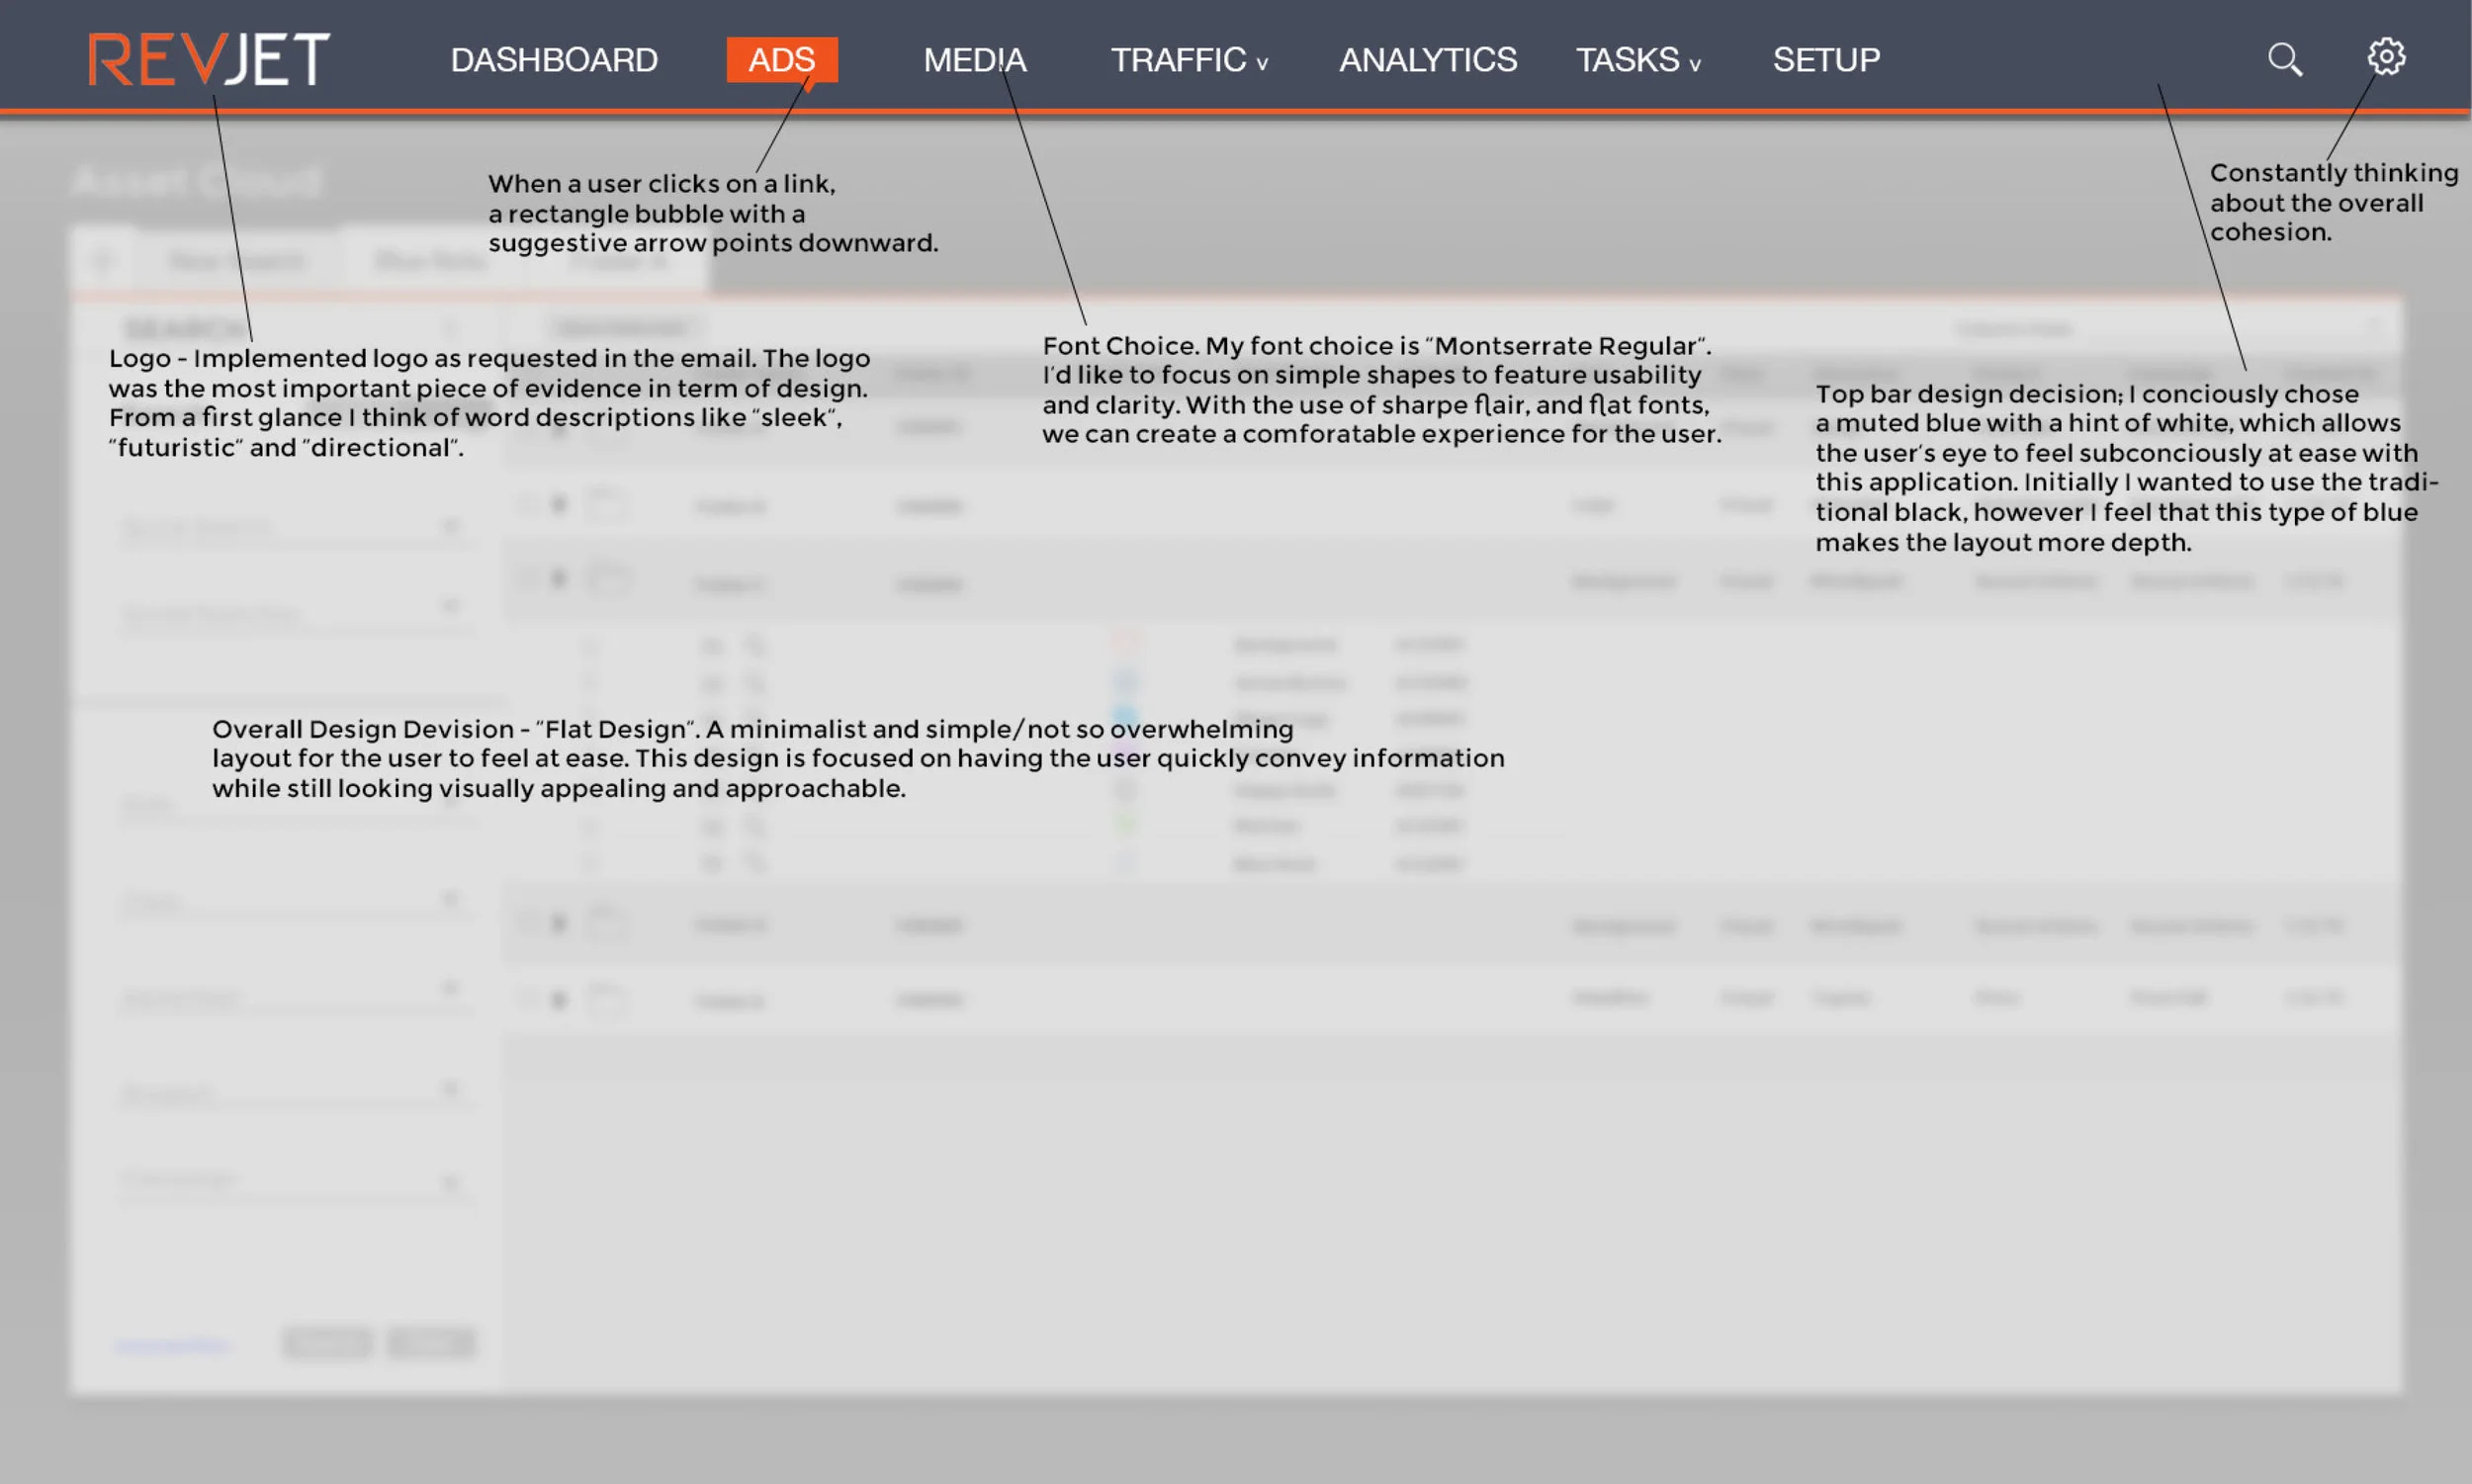
Task: Tick the checkbox on the second-to-last folder row
Action: tap(527, 922)
